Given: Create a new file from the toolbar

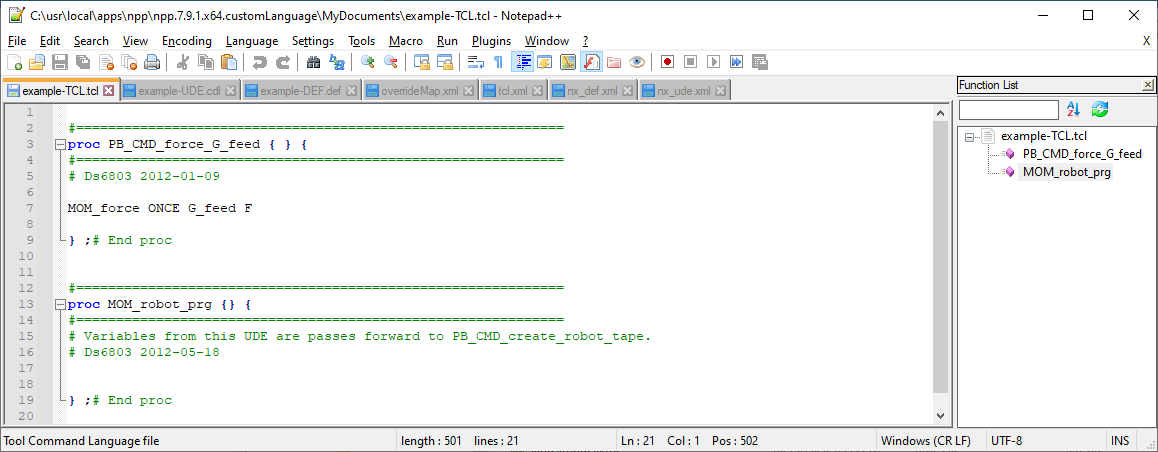Looking at the screenshot, I should click(x=14, y=62).
